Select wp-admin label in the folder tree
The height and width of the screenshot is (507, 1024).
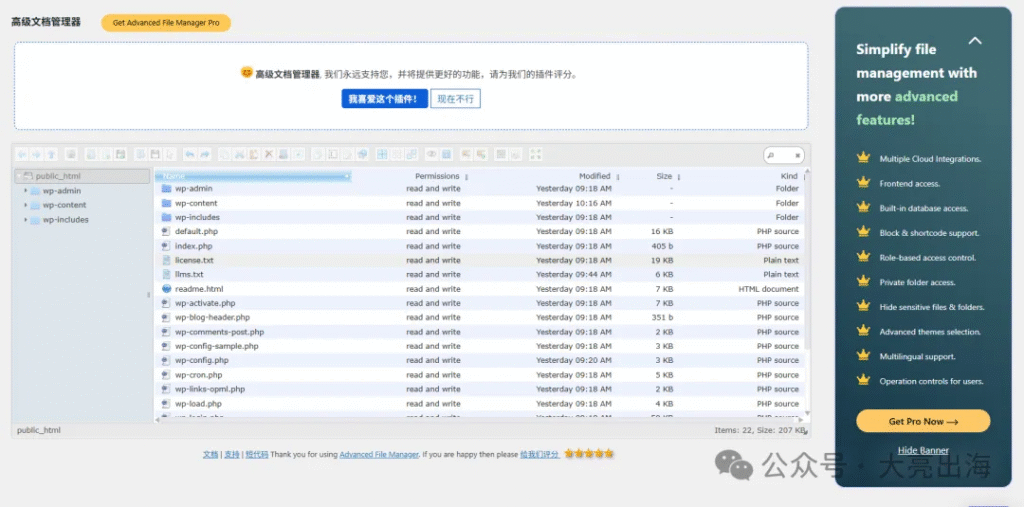(61, 191)
